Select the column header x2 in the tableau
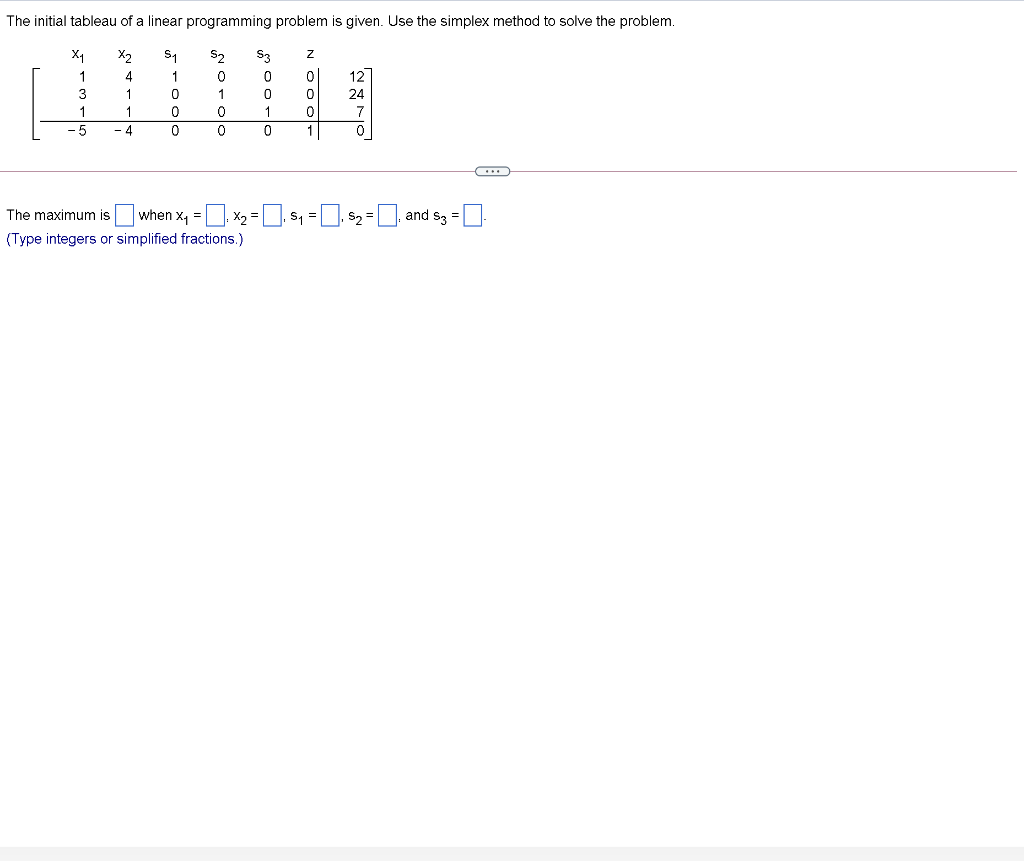This screenshot has width=1024, height=861. pos(124,53)
